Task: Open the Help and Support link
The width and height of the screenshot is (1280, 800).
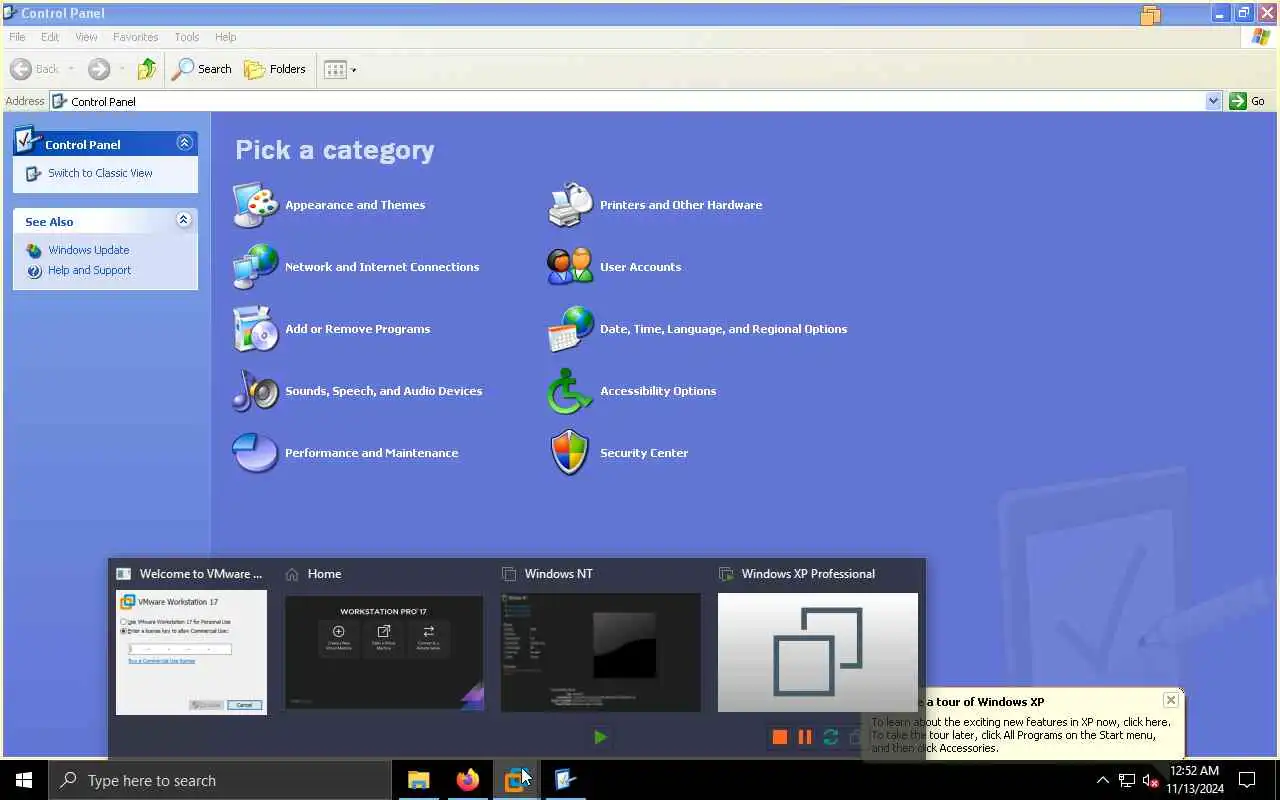Action: pos(90,270)
